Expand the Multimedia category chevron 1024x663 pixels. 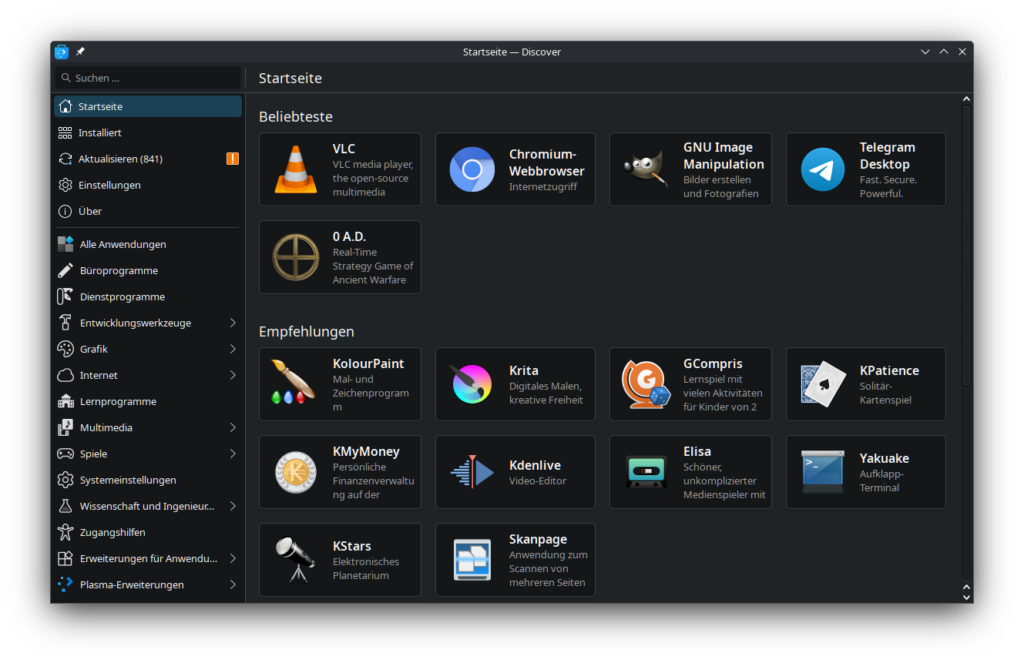click(232, 428)
